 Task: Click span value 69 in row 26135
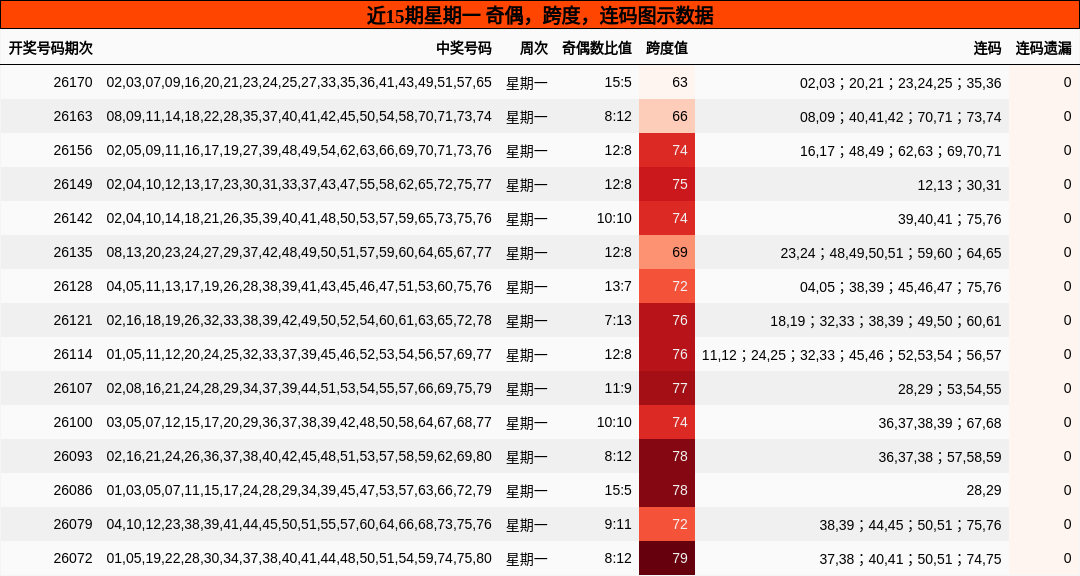tap(667, 252)
